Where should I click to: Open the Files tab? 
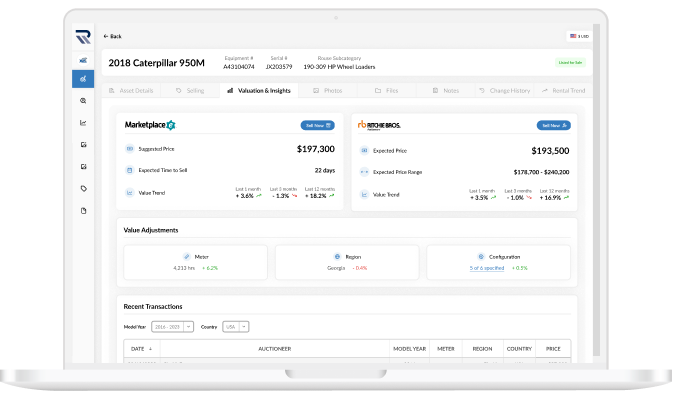(x=387, y=91)
